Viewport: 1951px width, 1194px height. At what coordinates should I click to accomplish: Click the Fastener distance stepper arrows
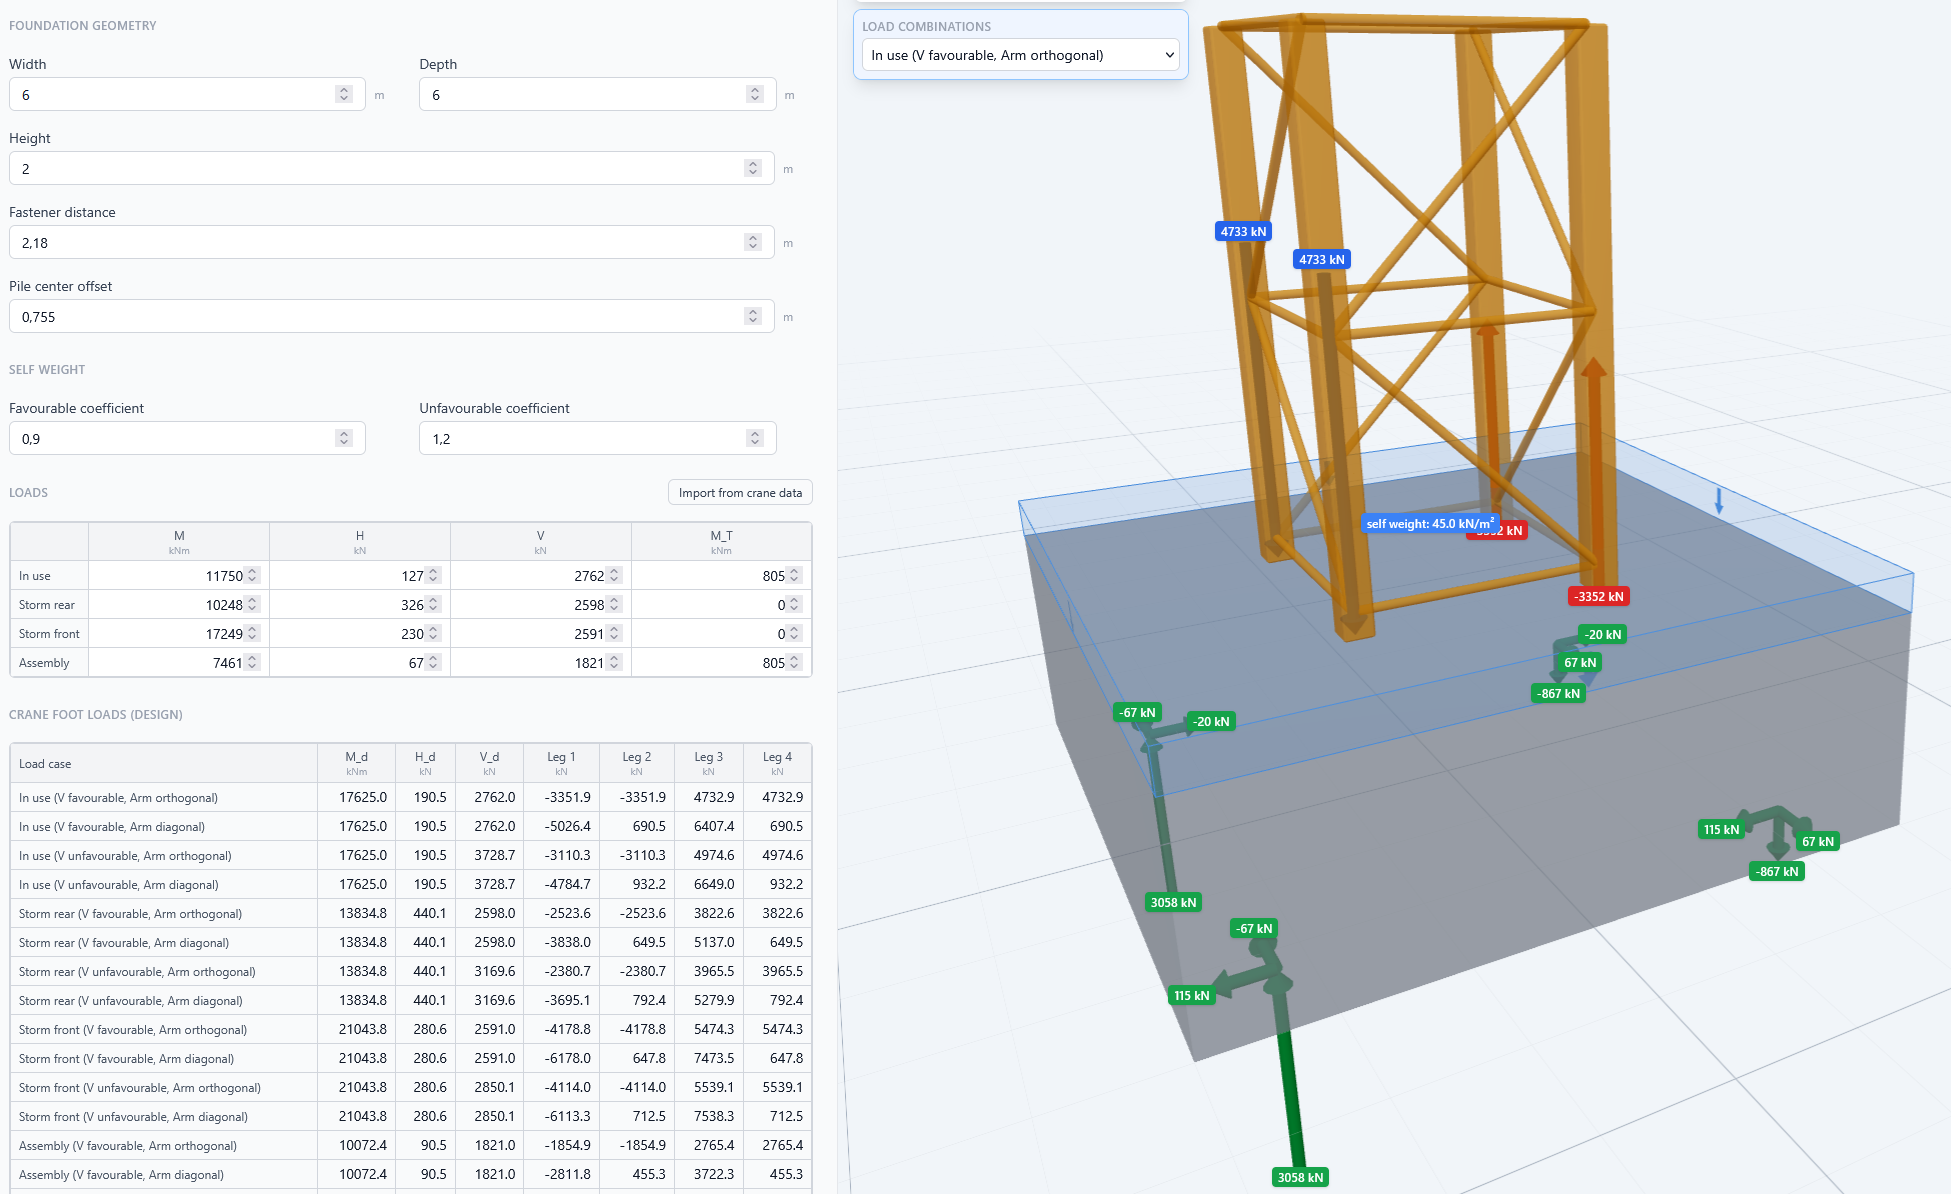click(753, 242)
